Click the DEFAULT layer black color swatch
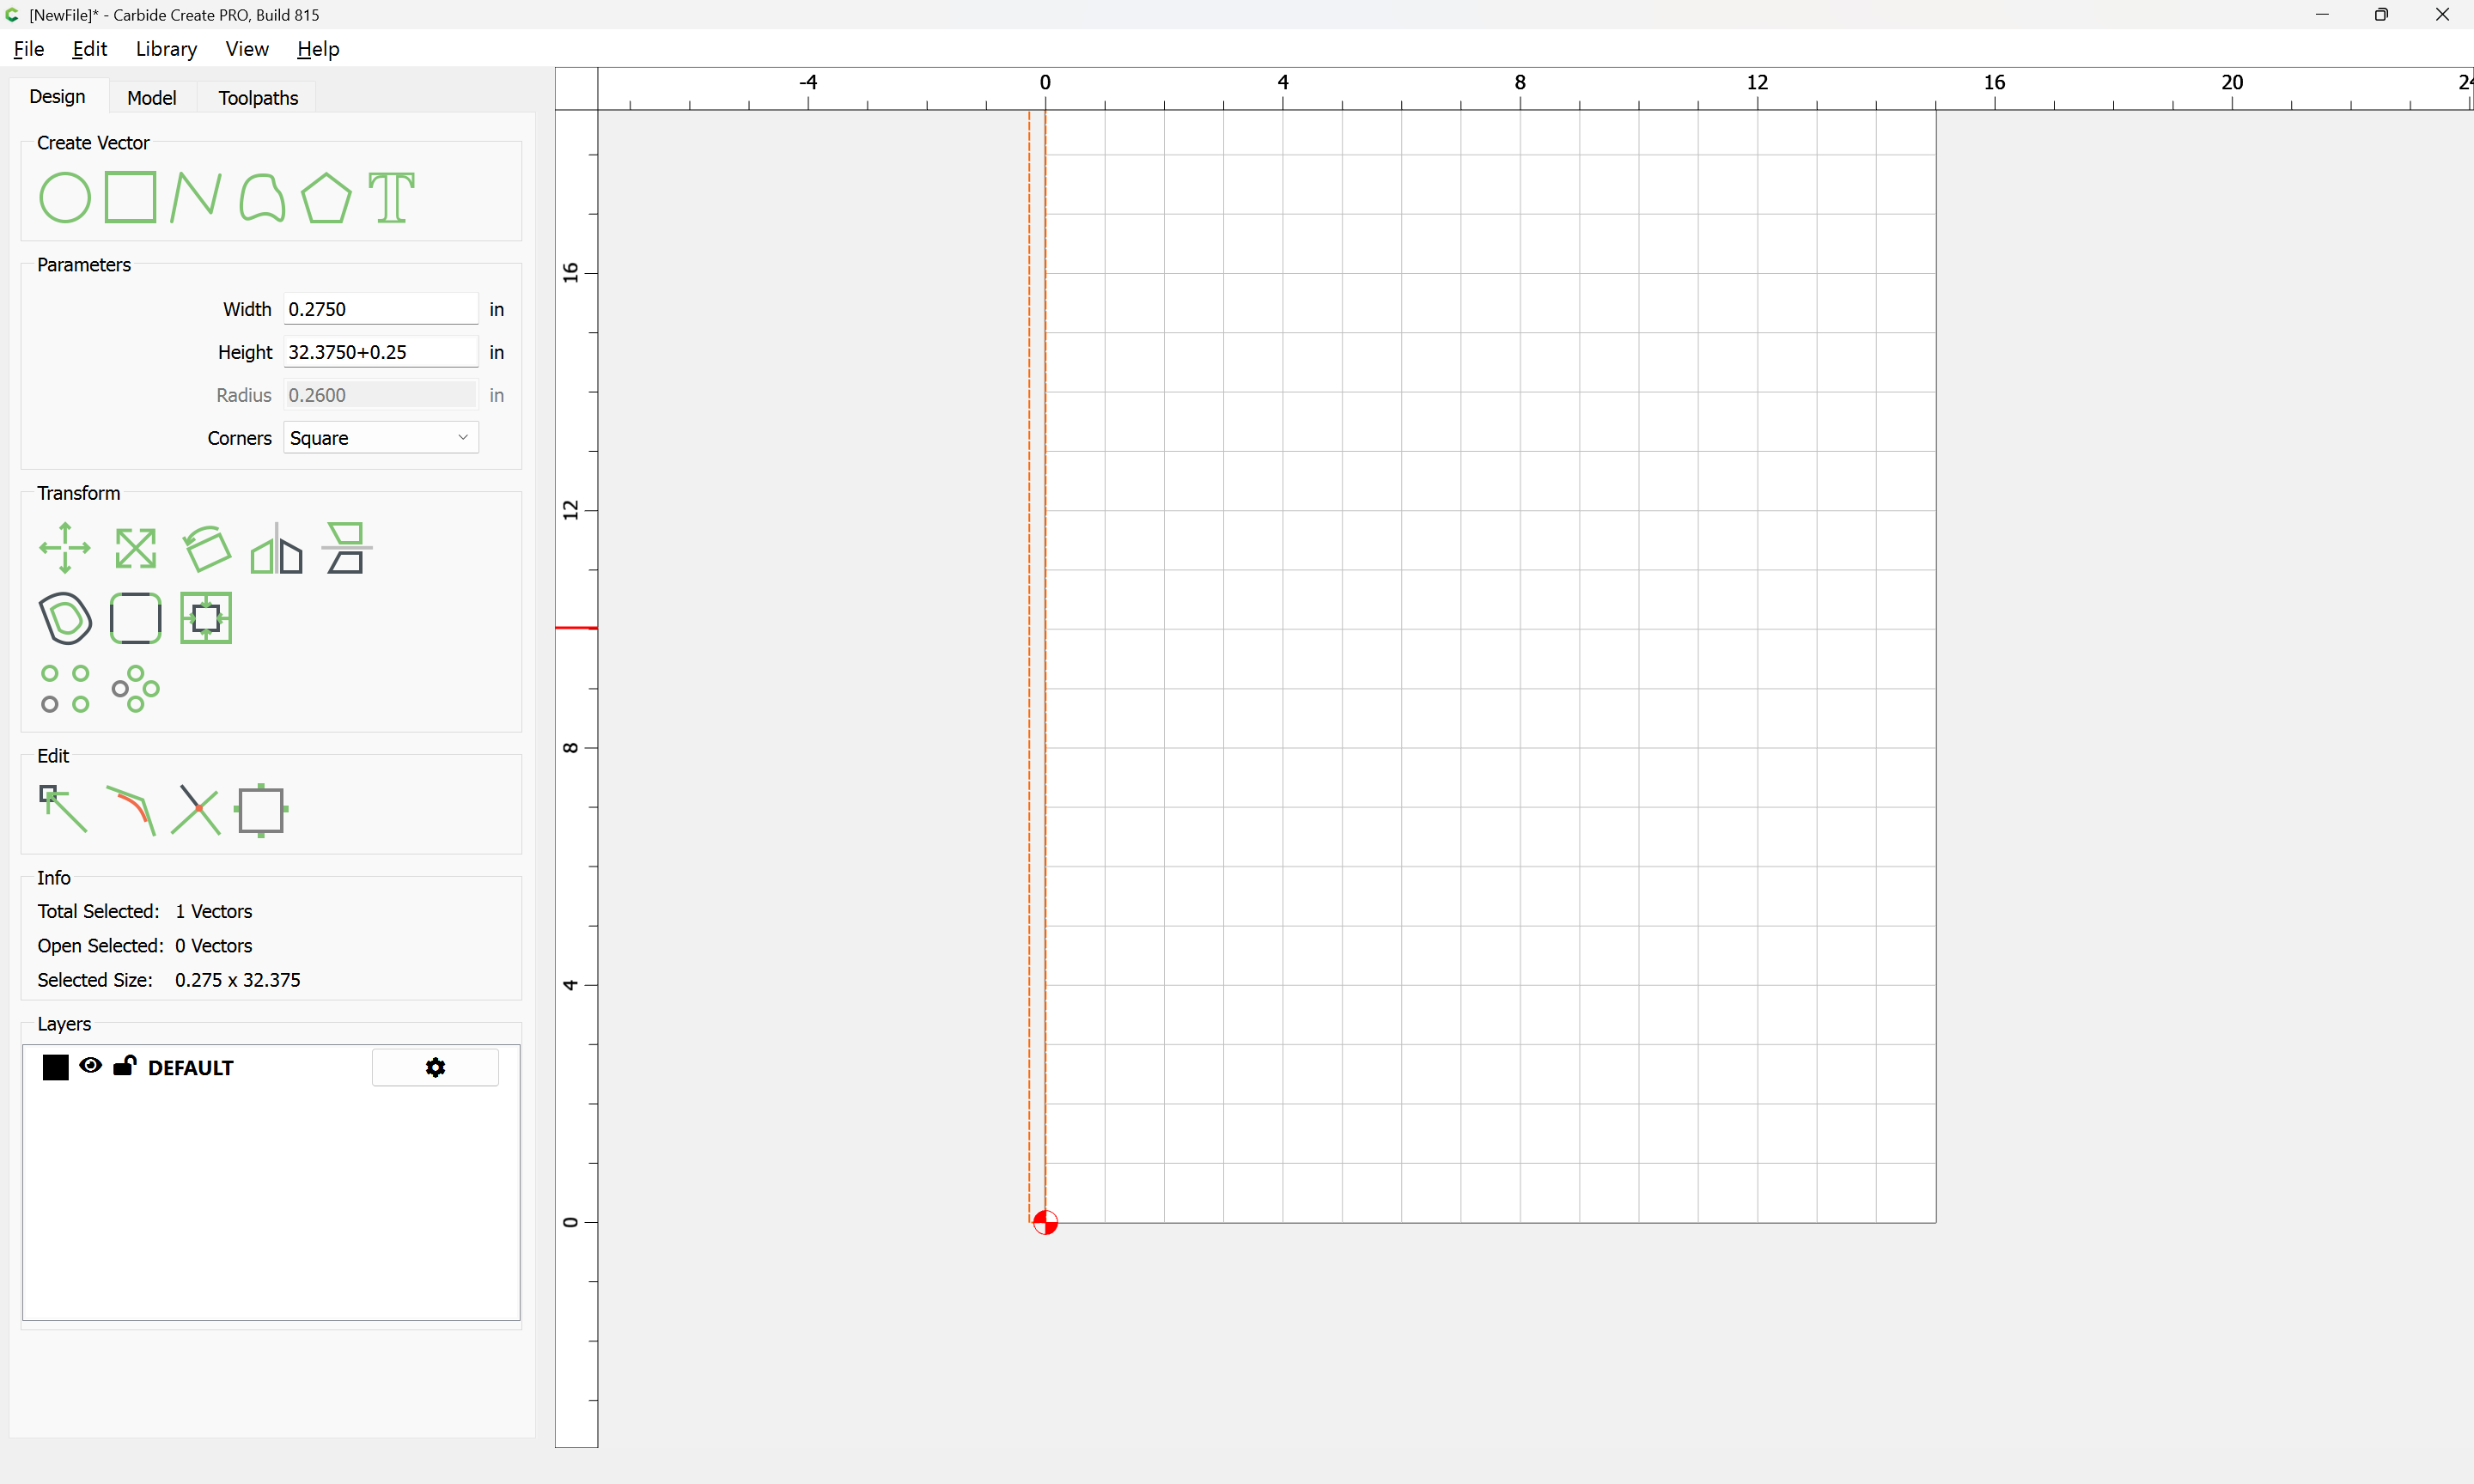Viewport: 2474px width, 1484px height. click(x=56, y=1067)
